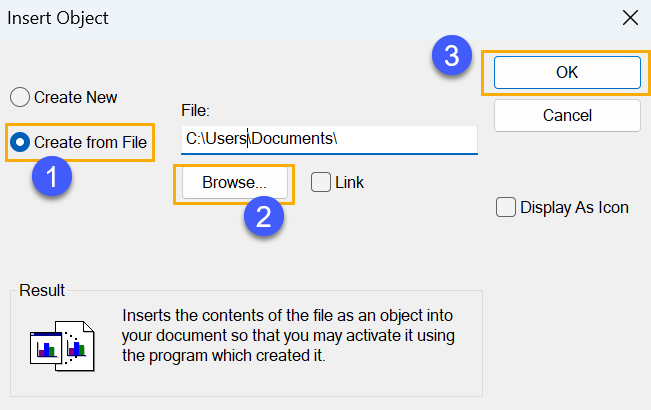Open the Browse... file picker
Viewport: 651px width, 410px height.
(235, 183)
